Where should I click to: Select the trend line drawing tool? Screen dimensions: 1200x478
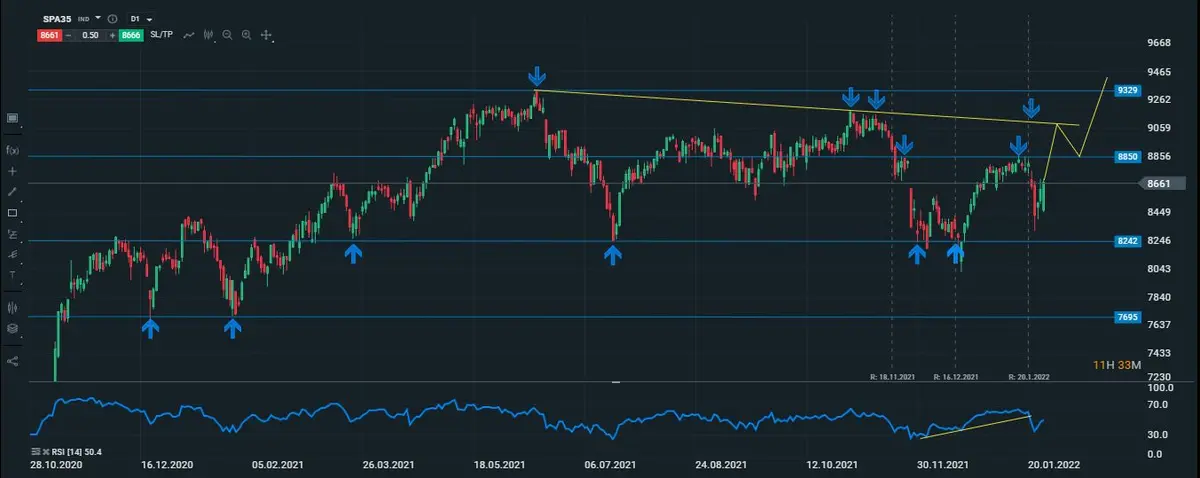13,192
